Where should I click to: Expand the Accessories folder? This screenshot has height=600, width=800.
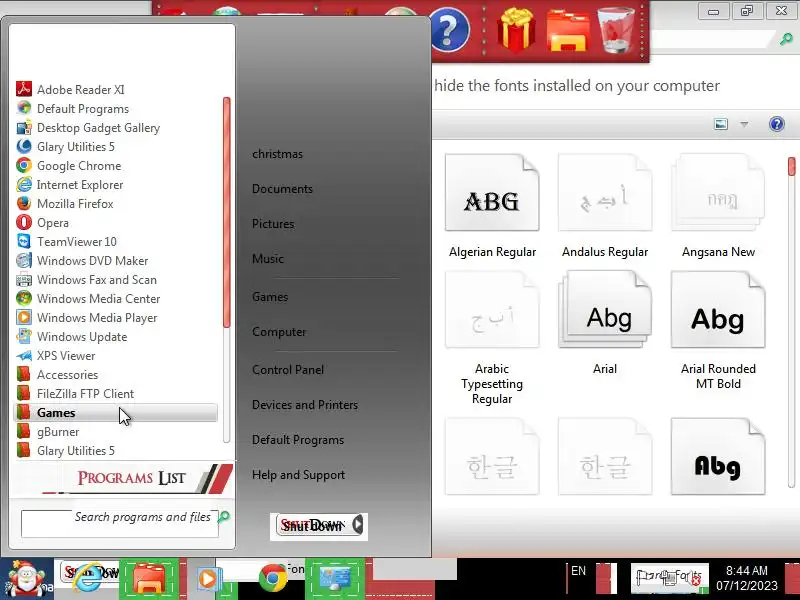click(x=57, y=374)
